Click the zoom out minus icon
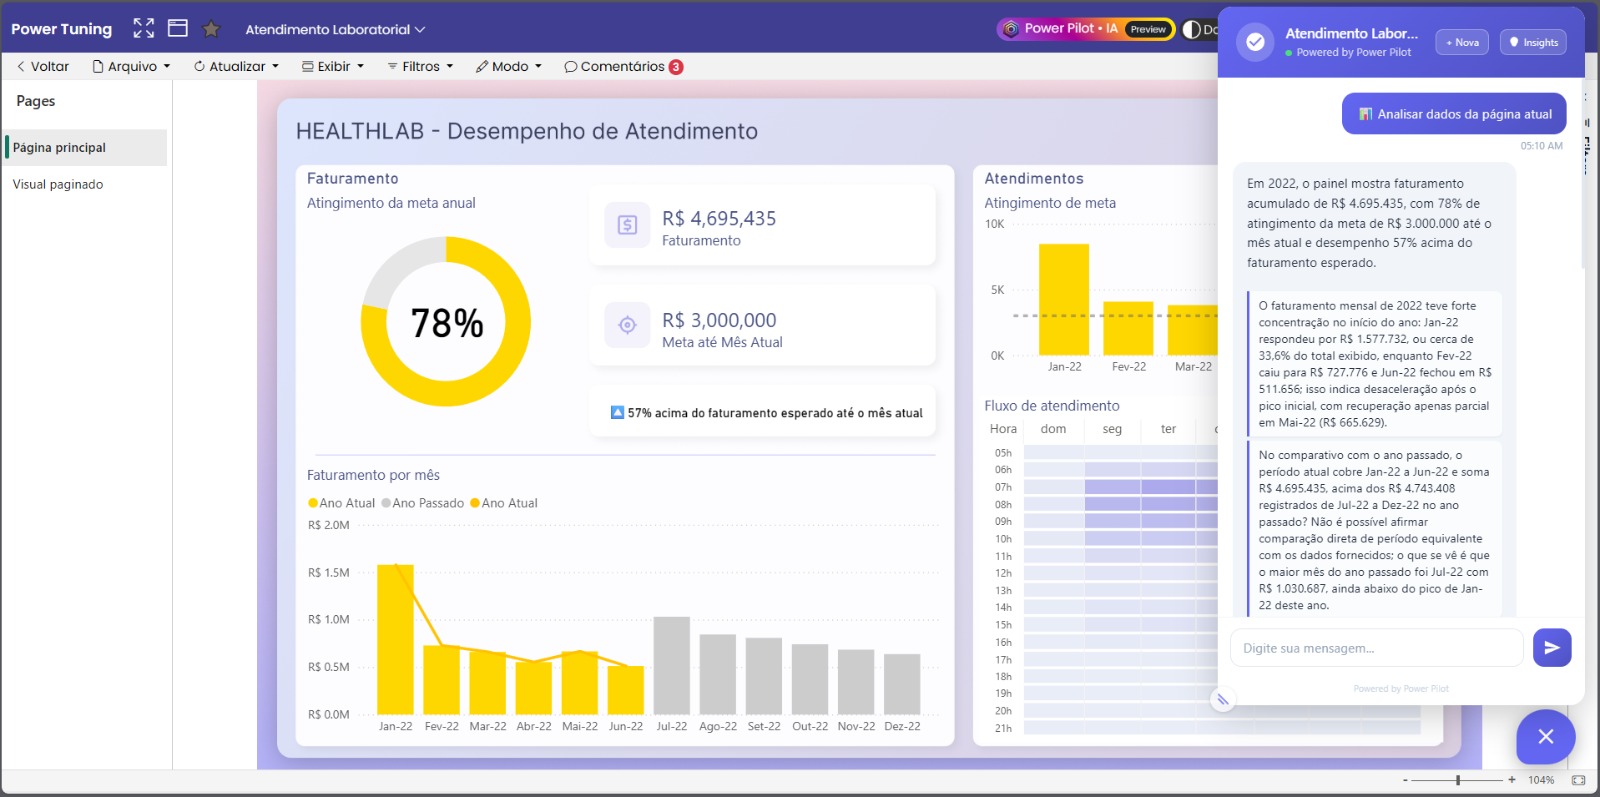The height and width of the screenshot is (797, 1600). [1405, 780]
